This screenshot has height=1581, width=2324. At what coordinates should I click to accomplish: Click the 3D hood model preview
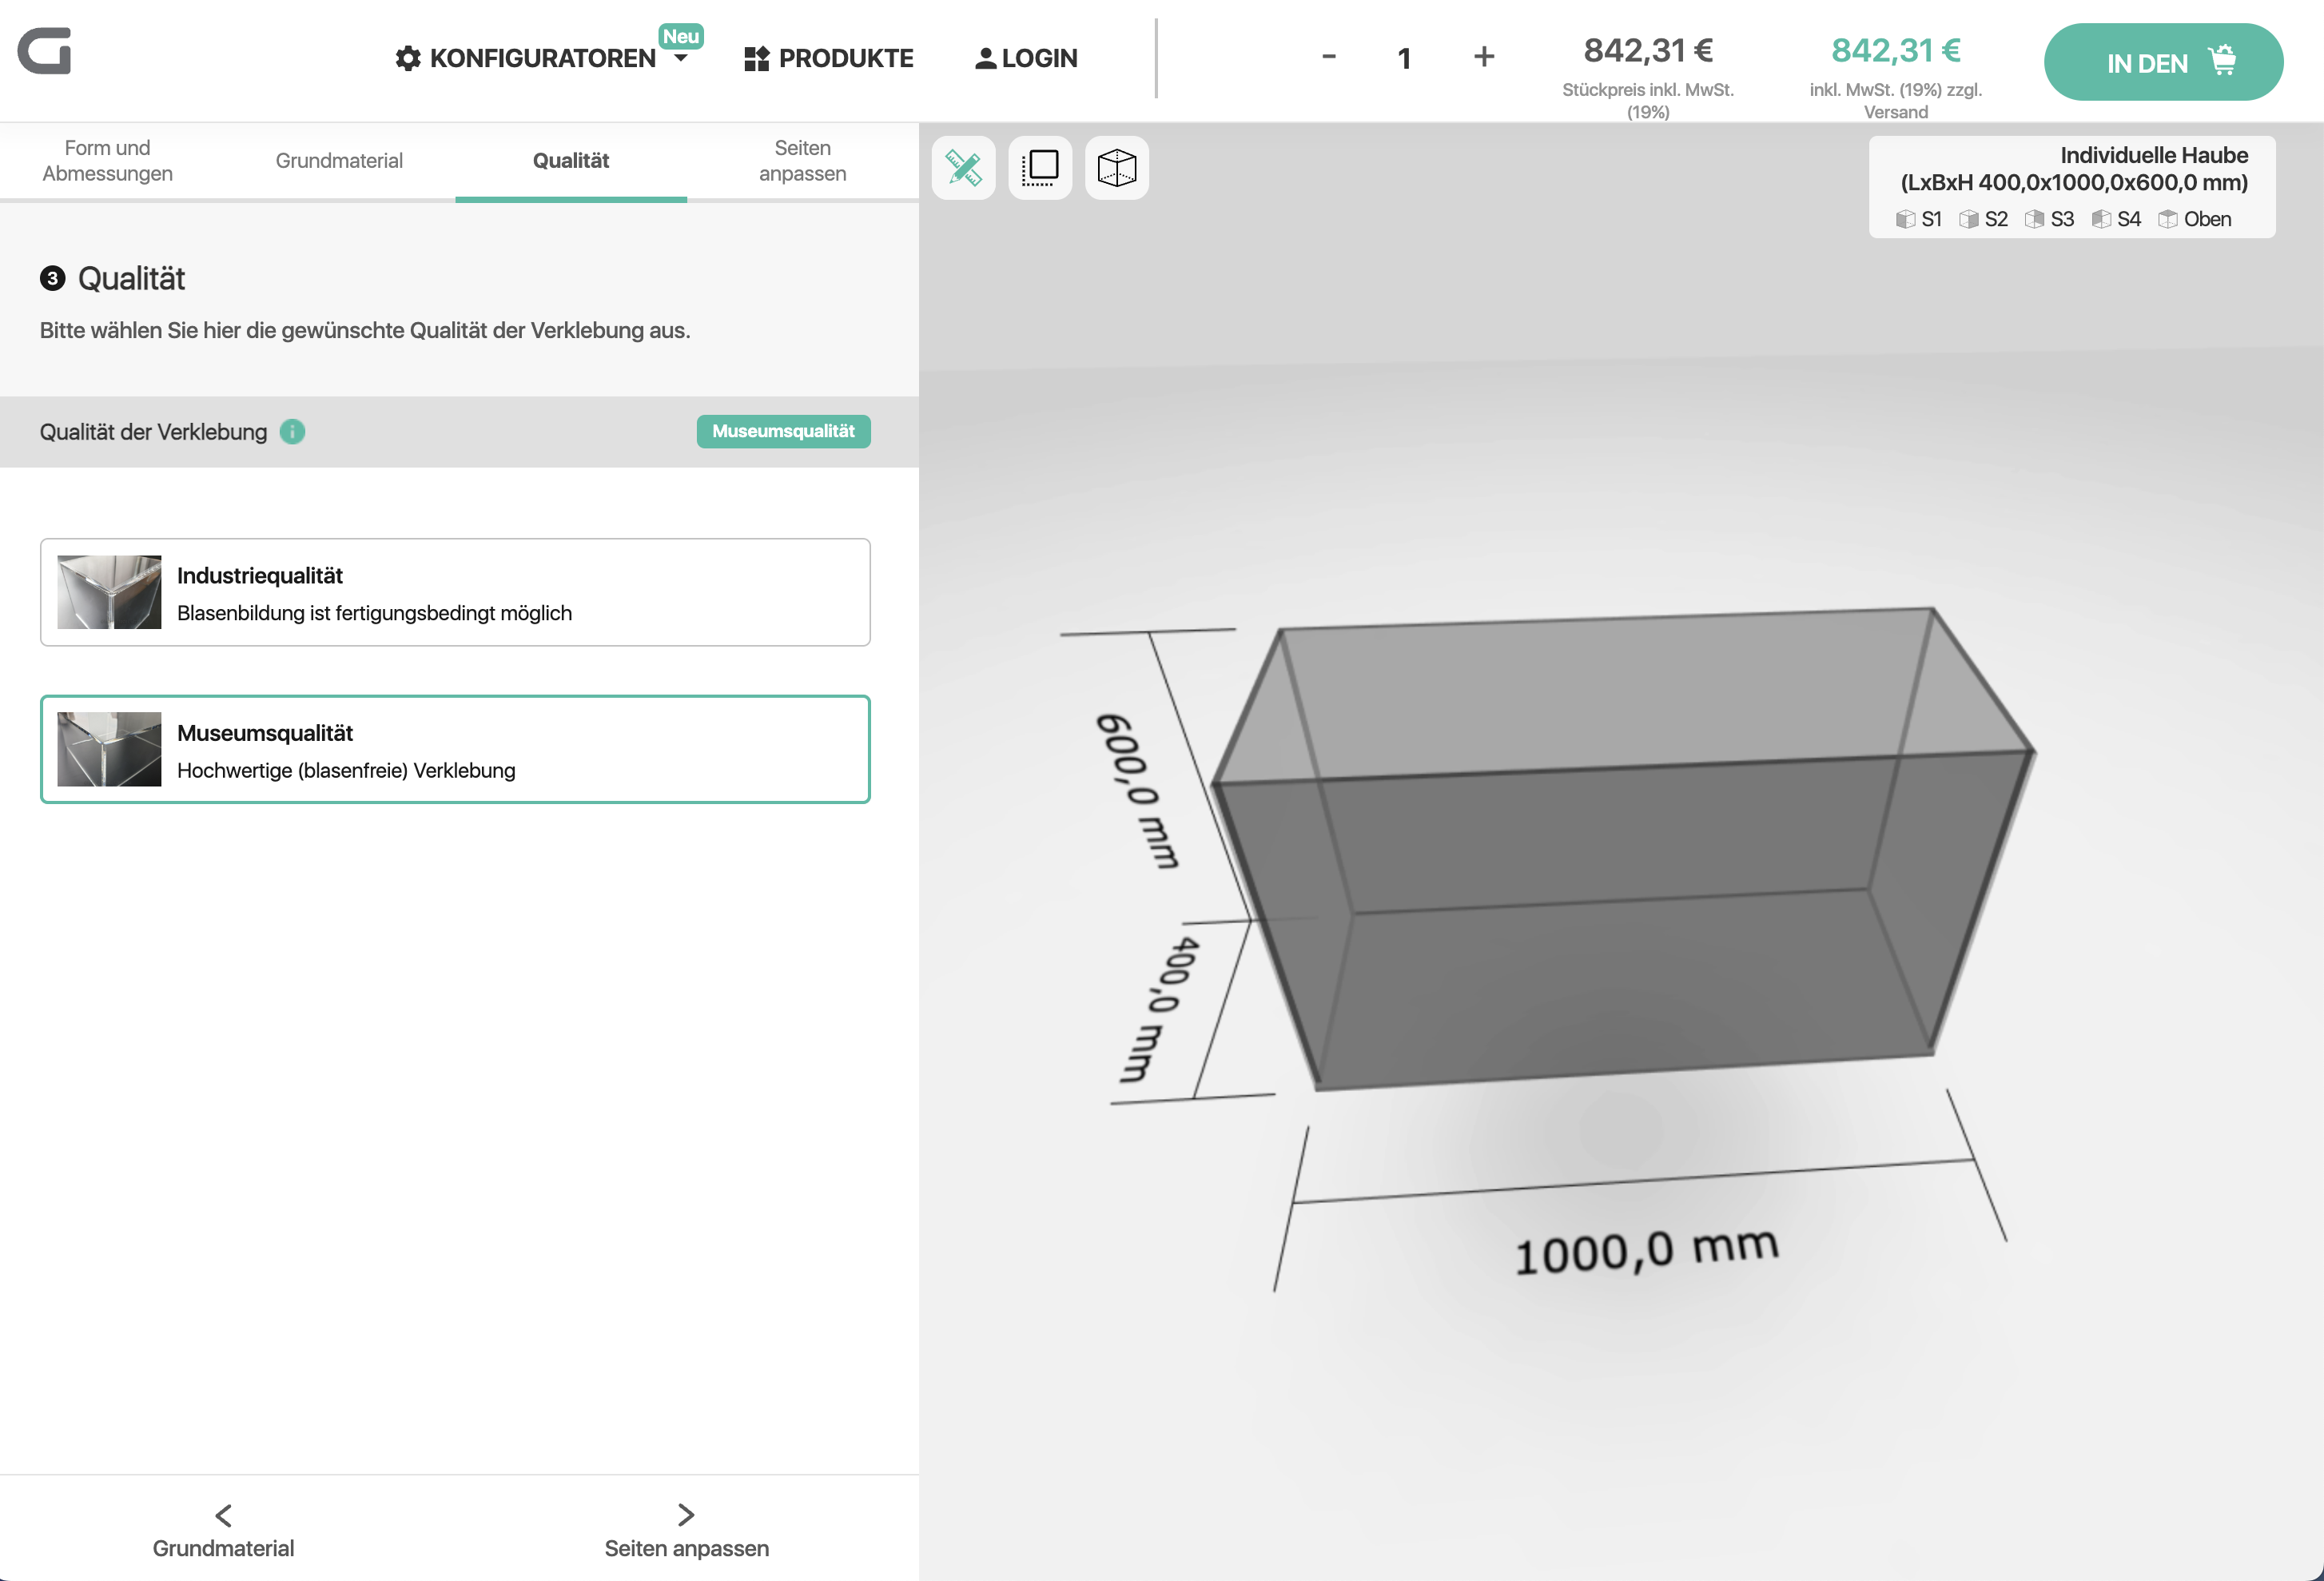pos(1623,848)
